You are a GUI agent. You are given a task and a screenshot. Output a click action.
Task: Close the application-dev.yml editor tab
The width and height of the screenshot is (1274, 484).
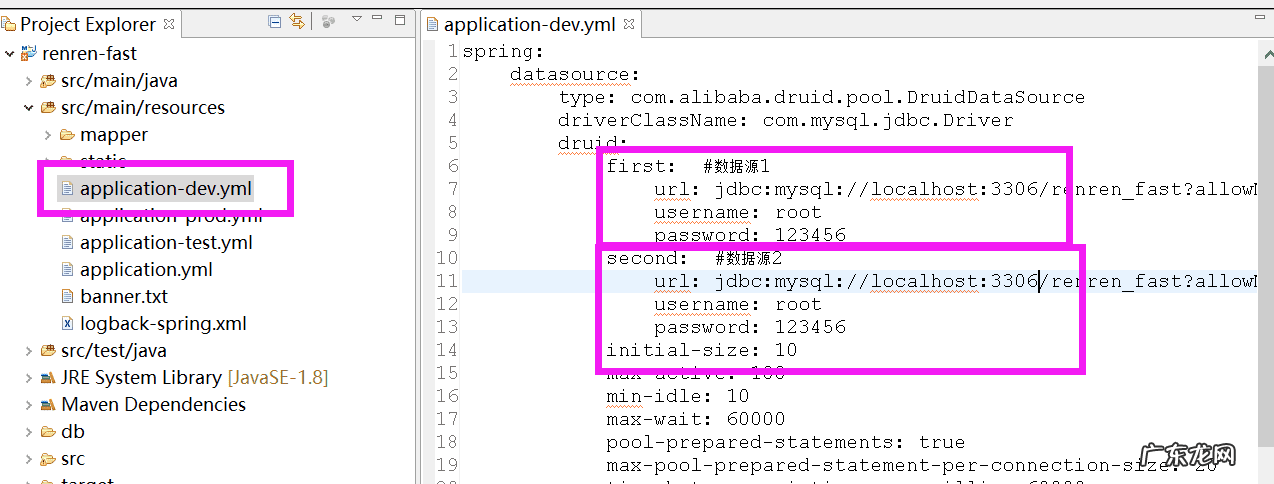[x=628, y=24]
